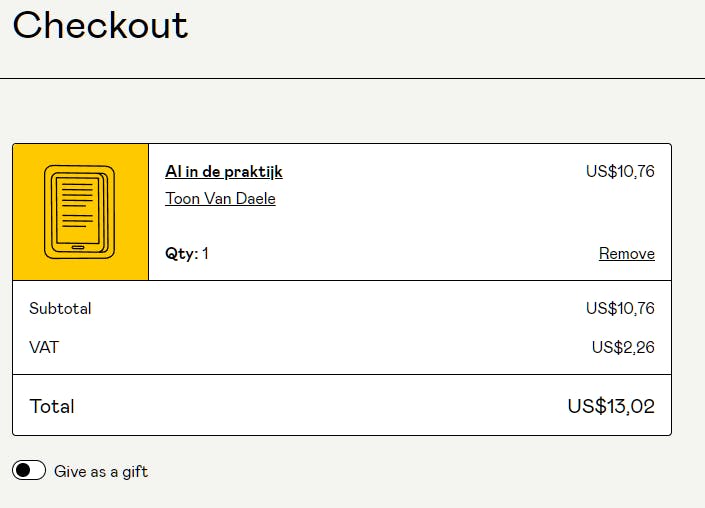Click the bold 'Qty:' label

point(181,253)
